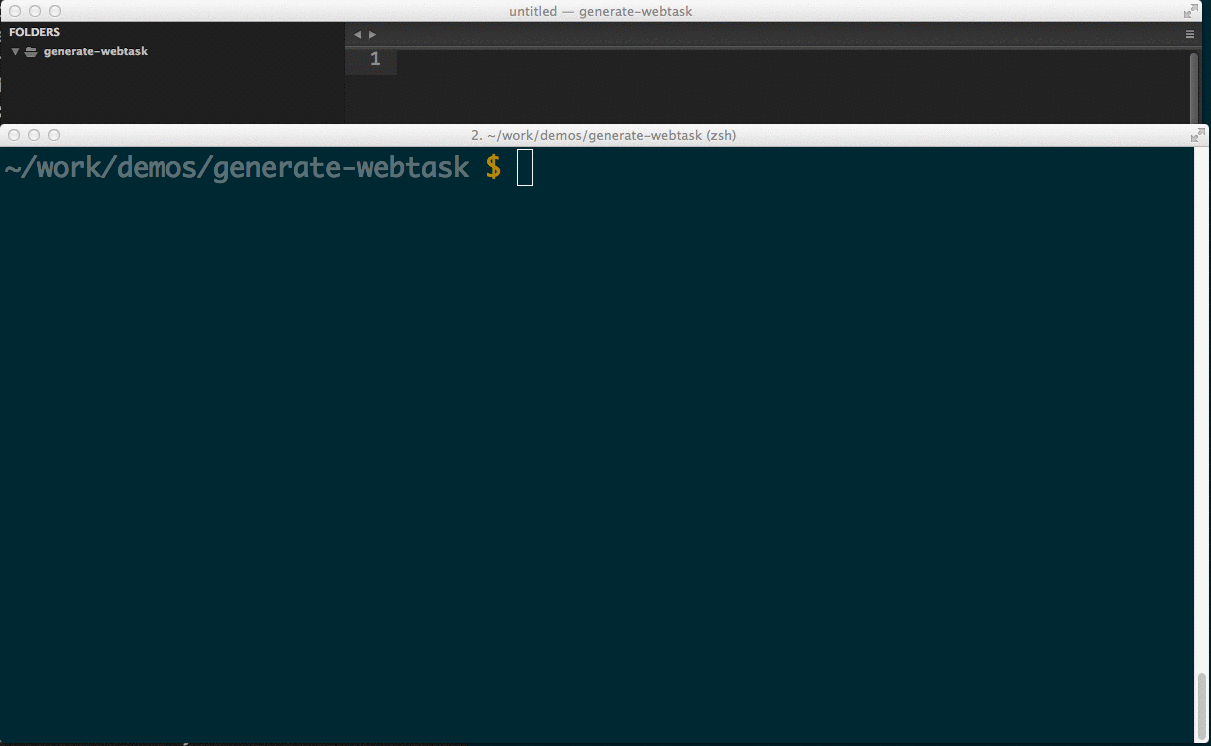Click the yellow $ prompt symbol
Viewport: 1211px width, 746px height.
pyautogui.click(x=493, y=167)
